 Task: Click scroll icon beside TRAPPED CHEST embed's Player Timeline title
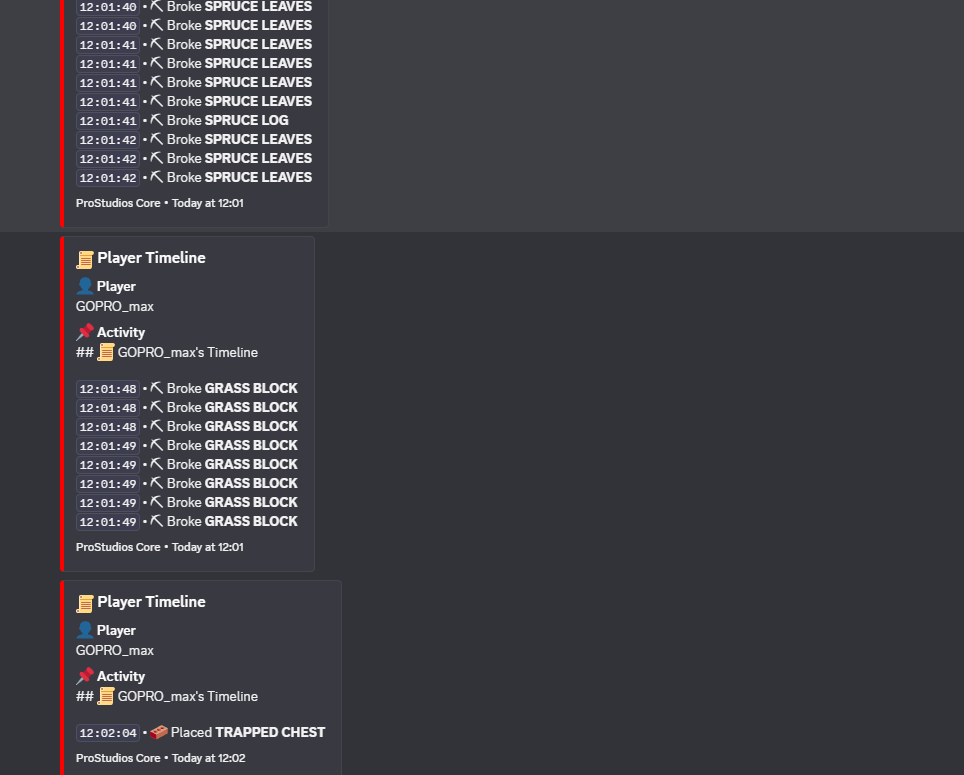(x=85, y=604)
